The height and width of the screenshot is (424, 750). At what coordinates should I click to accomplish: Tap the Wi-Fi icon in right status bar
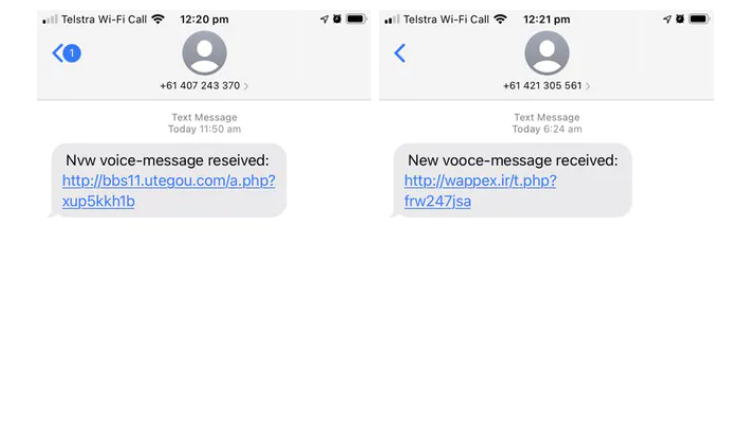(x=500, y=19)
